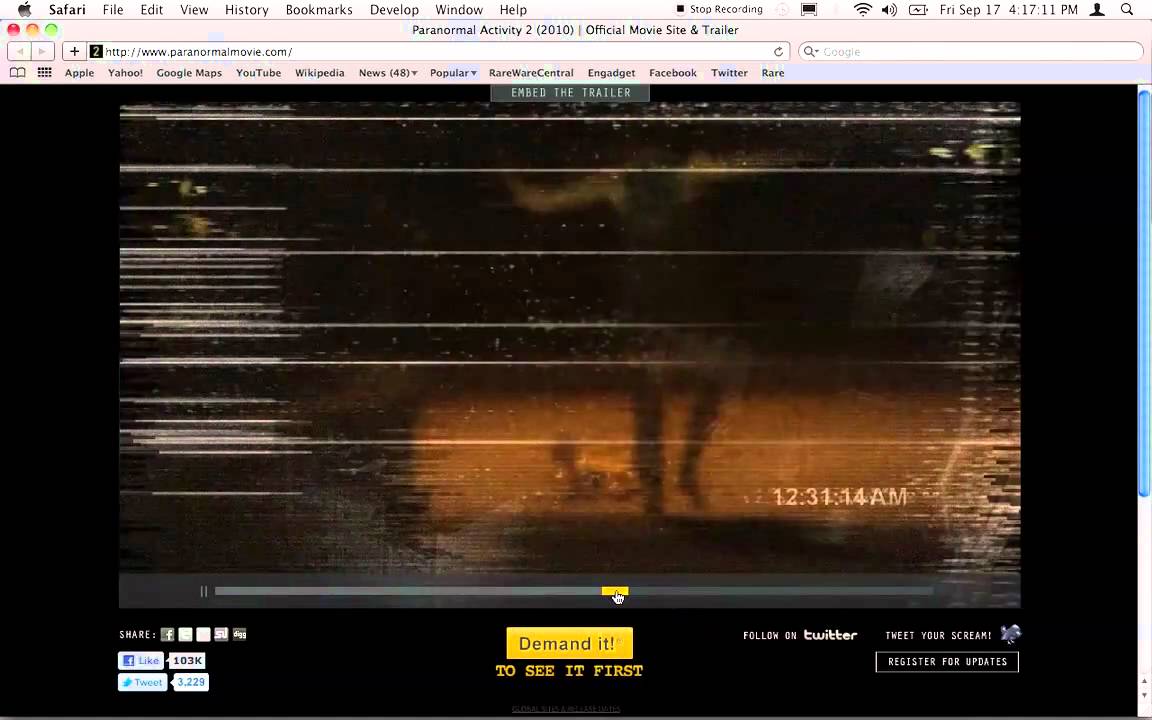
Task: Open the volume control icon
Action: 889,10
